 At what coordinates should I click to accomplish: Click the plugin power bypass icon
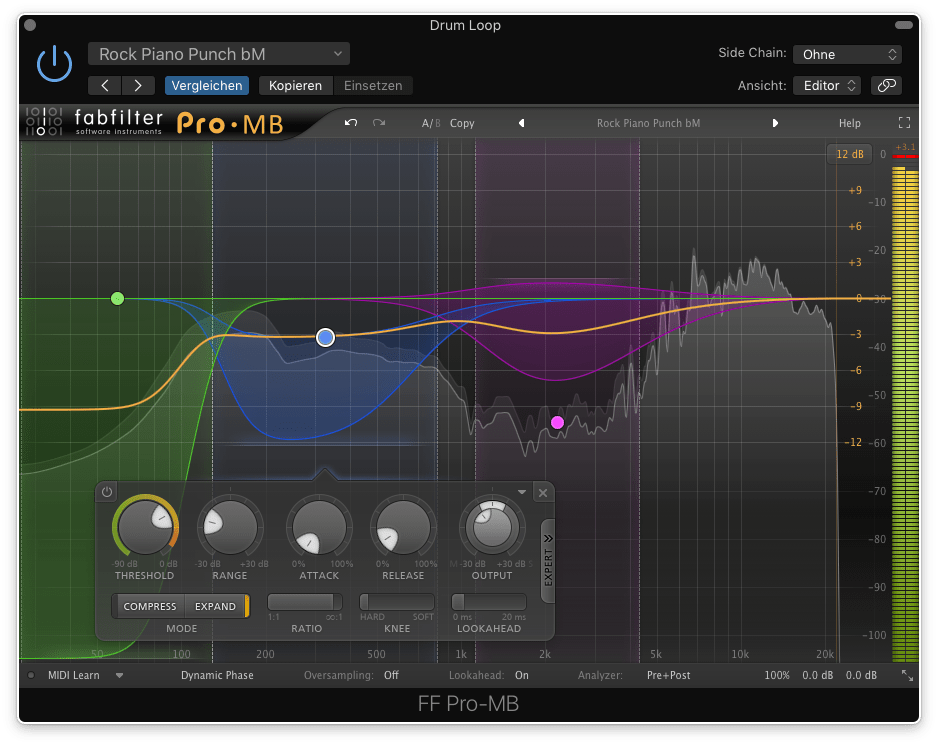coord(54,64)
